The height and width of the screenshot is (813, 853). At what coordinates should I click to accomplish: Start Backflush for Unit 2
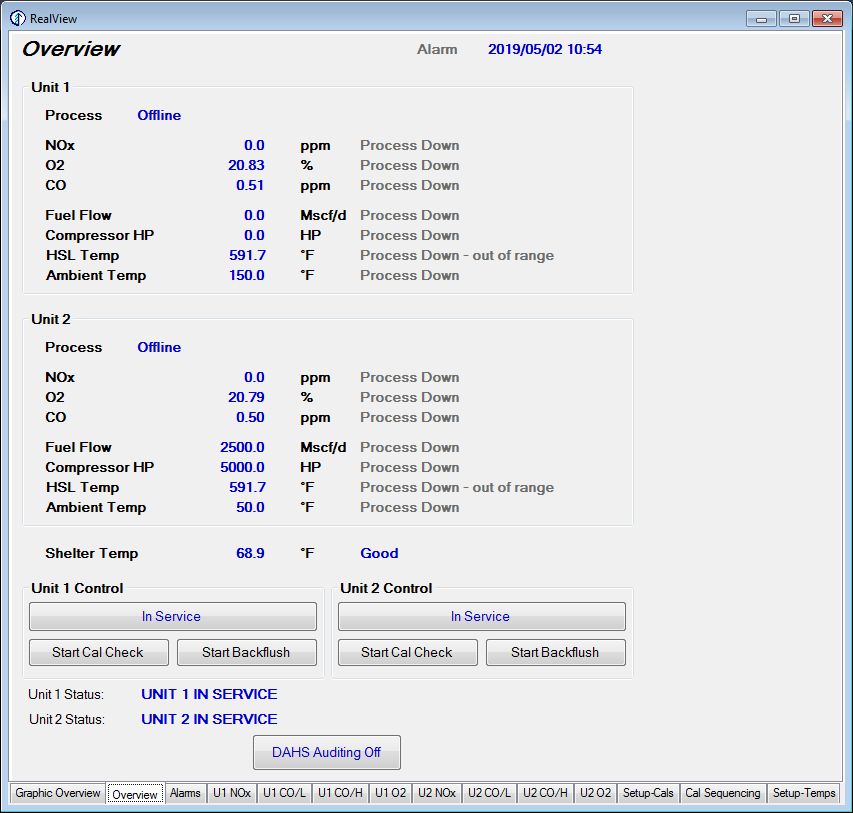[555, 652]
